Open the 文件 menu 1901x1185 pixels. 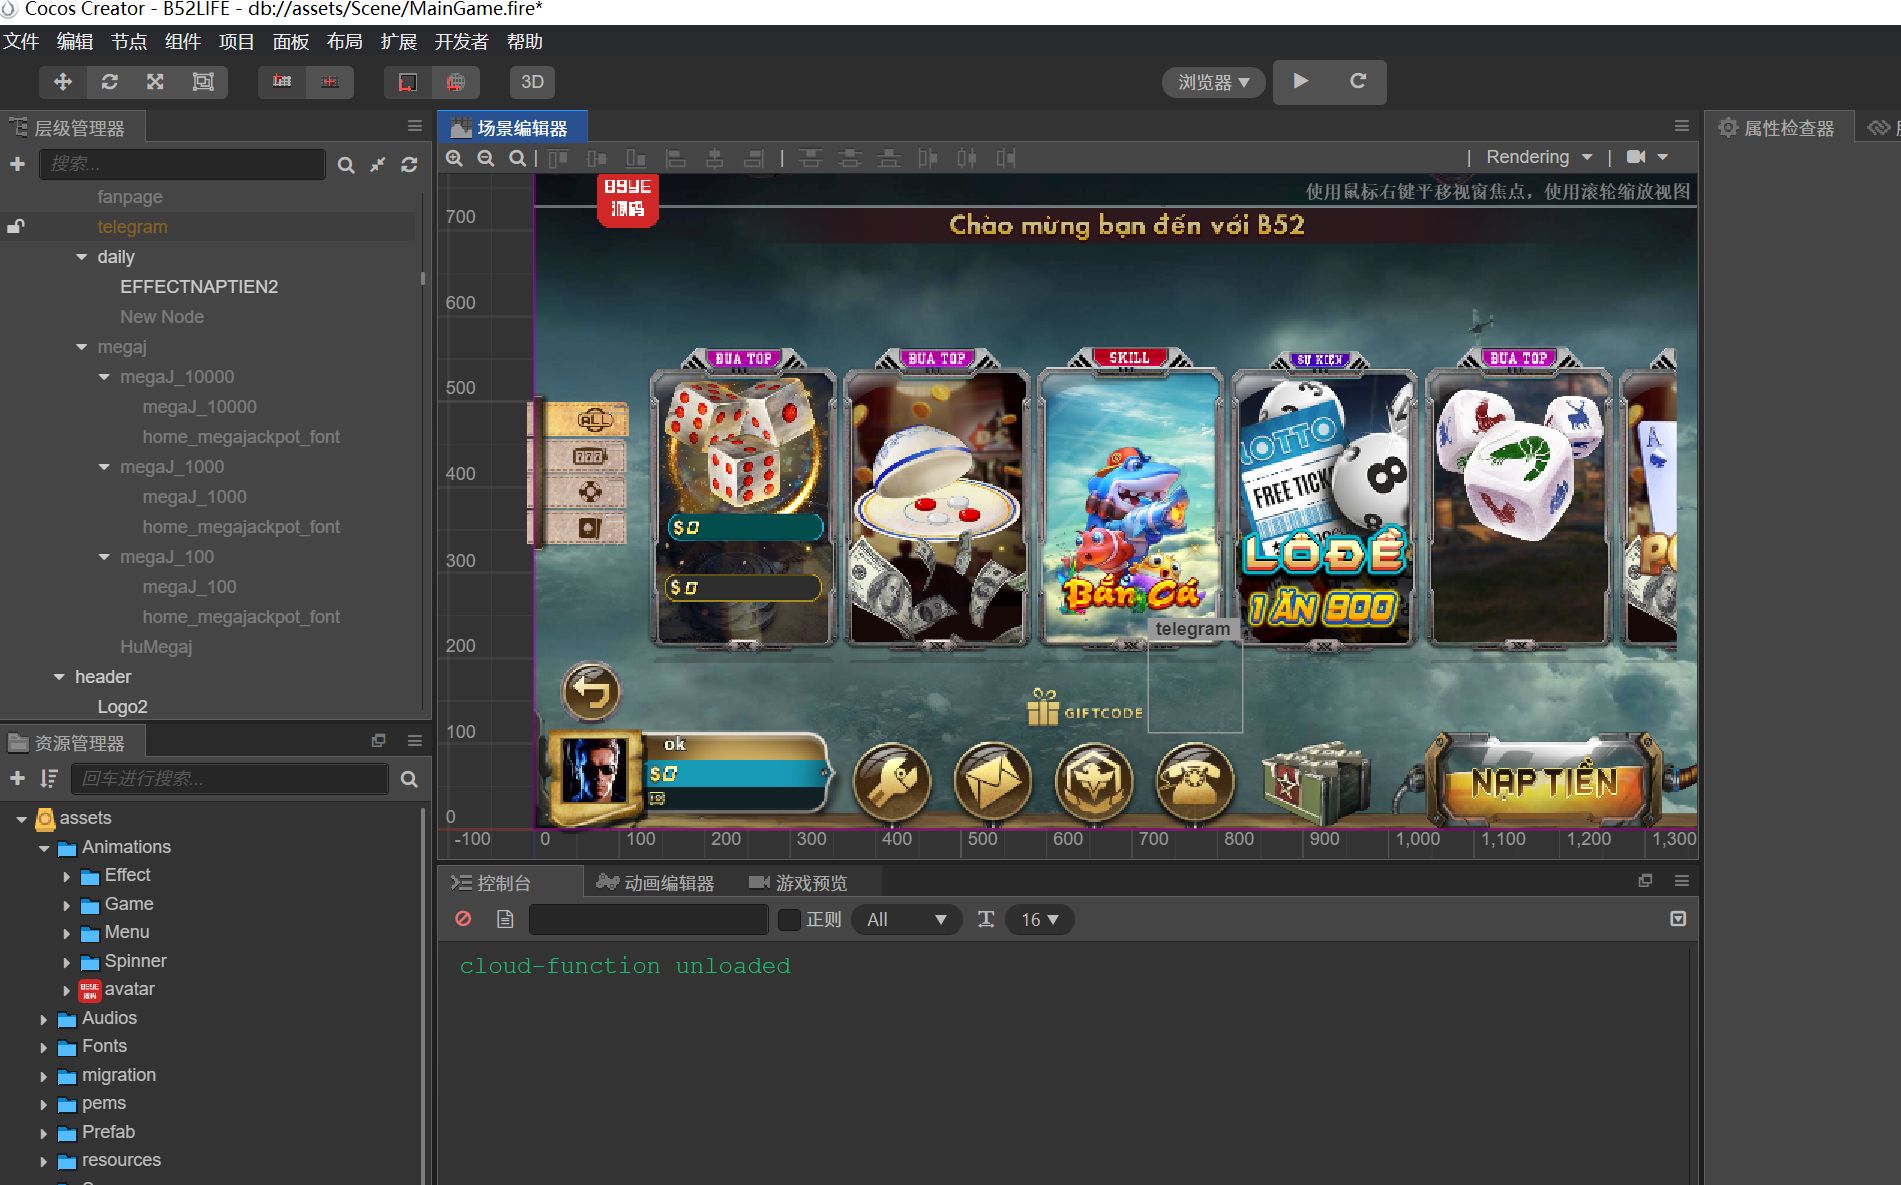[21, 42]
